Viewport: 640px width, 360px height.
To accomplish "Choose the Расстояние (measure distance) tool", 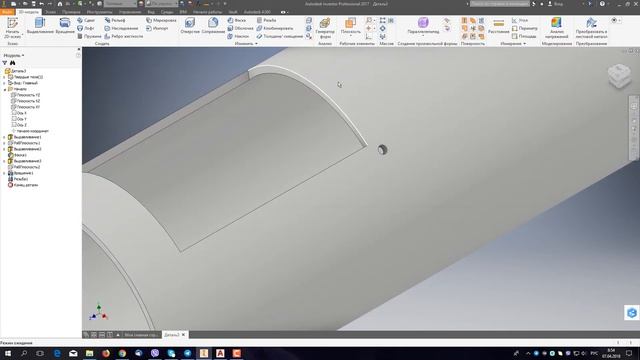I will [498, 26].
